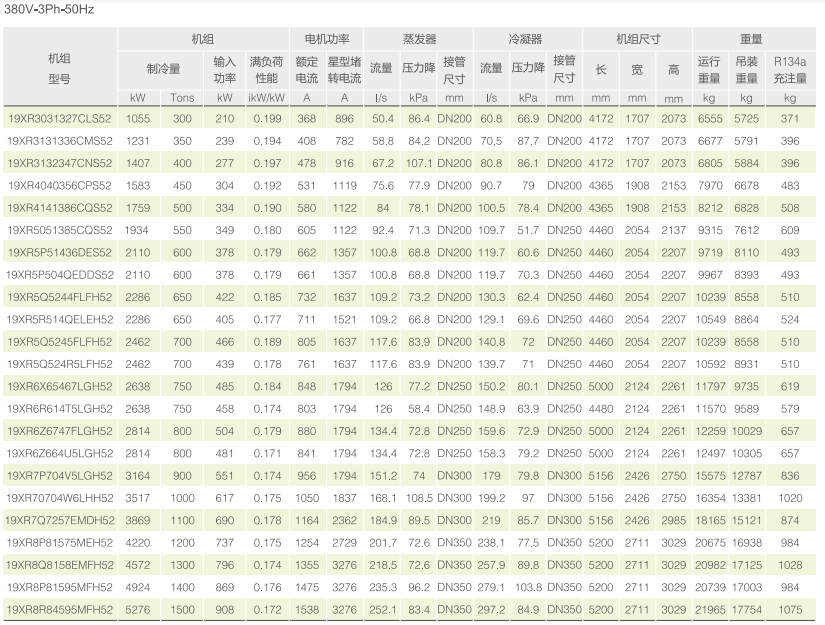Select the 蒸发器 group header
The width and height of the screenshot is (825, 625).
419,39
